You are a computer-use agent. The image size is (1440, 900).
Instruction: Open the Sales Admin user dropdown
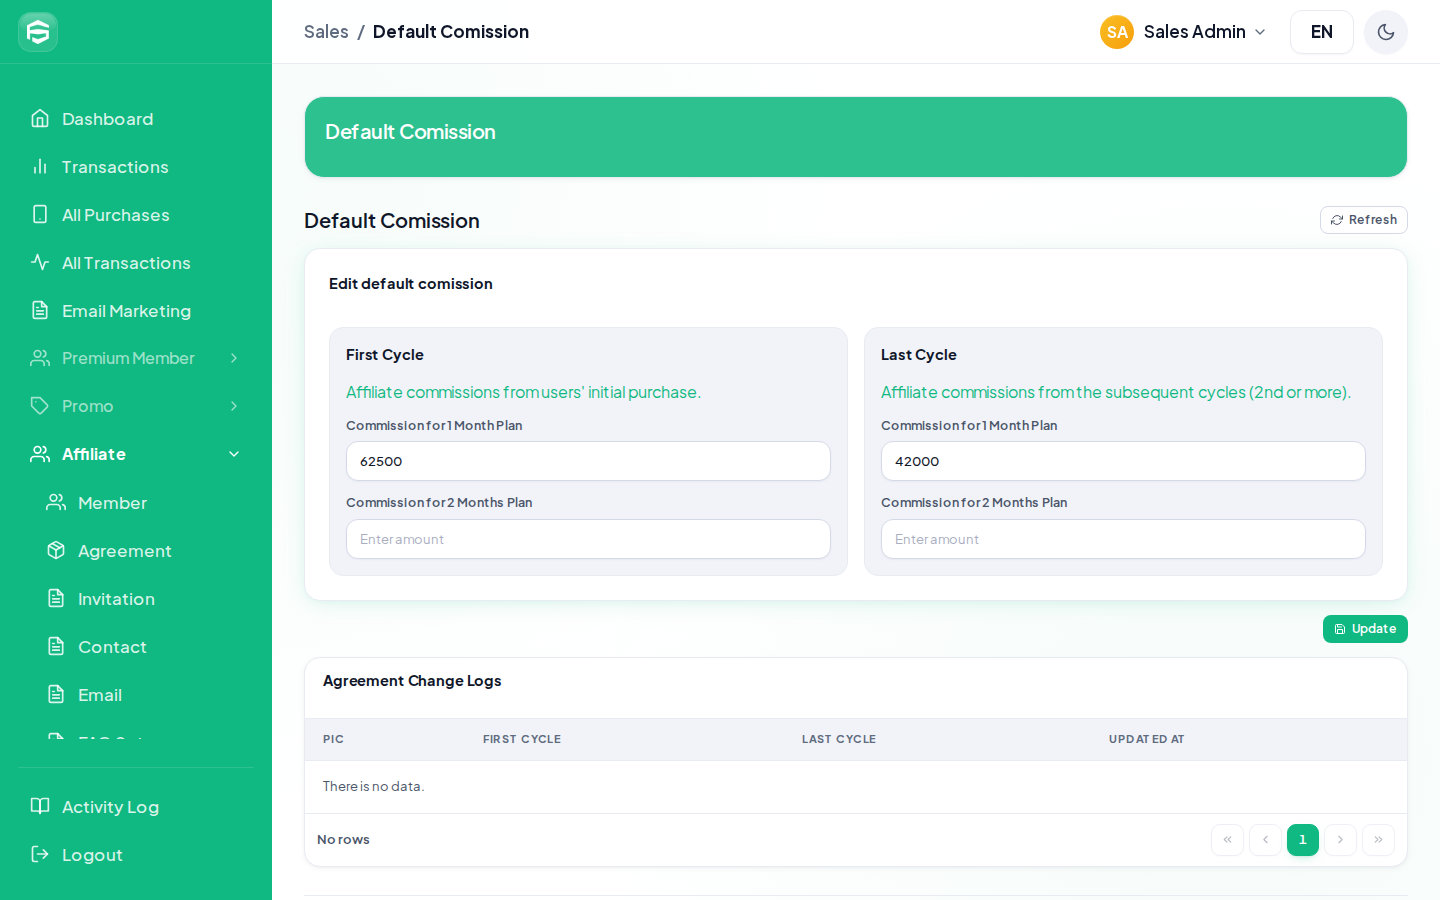coord(1184,32)
